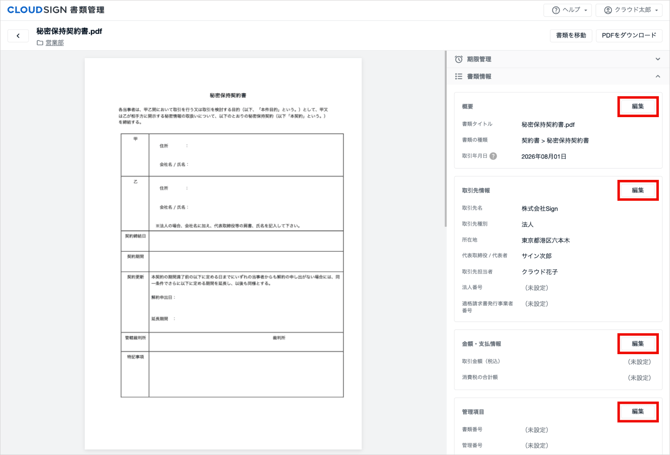Open the 営業部 folder link
The width and height of the screenshot is (670, 455).
coord(55,43)
